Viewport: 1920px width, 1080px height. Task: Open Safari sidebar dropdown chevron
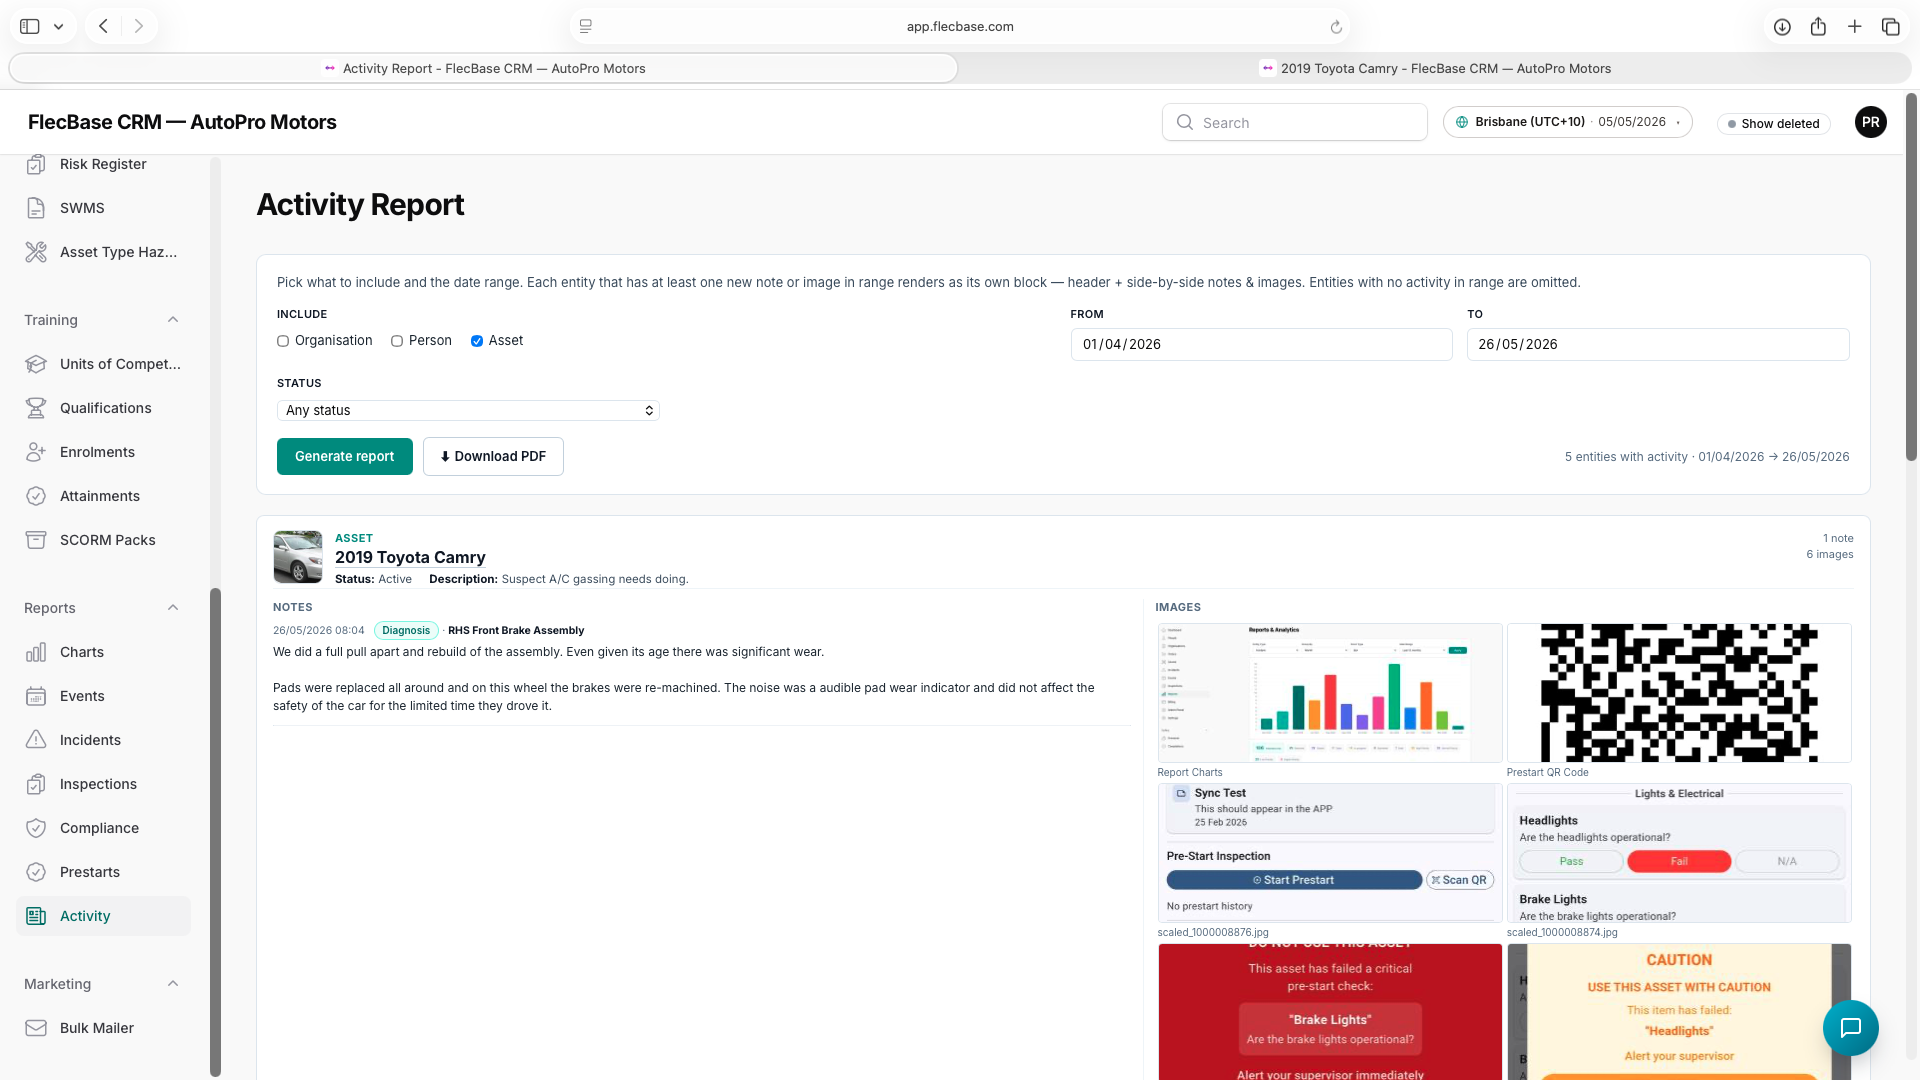(59, 27)
